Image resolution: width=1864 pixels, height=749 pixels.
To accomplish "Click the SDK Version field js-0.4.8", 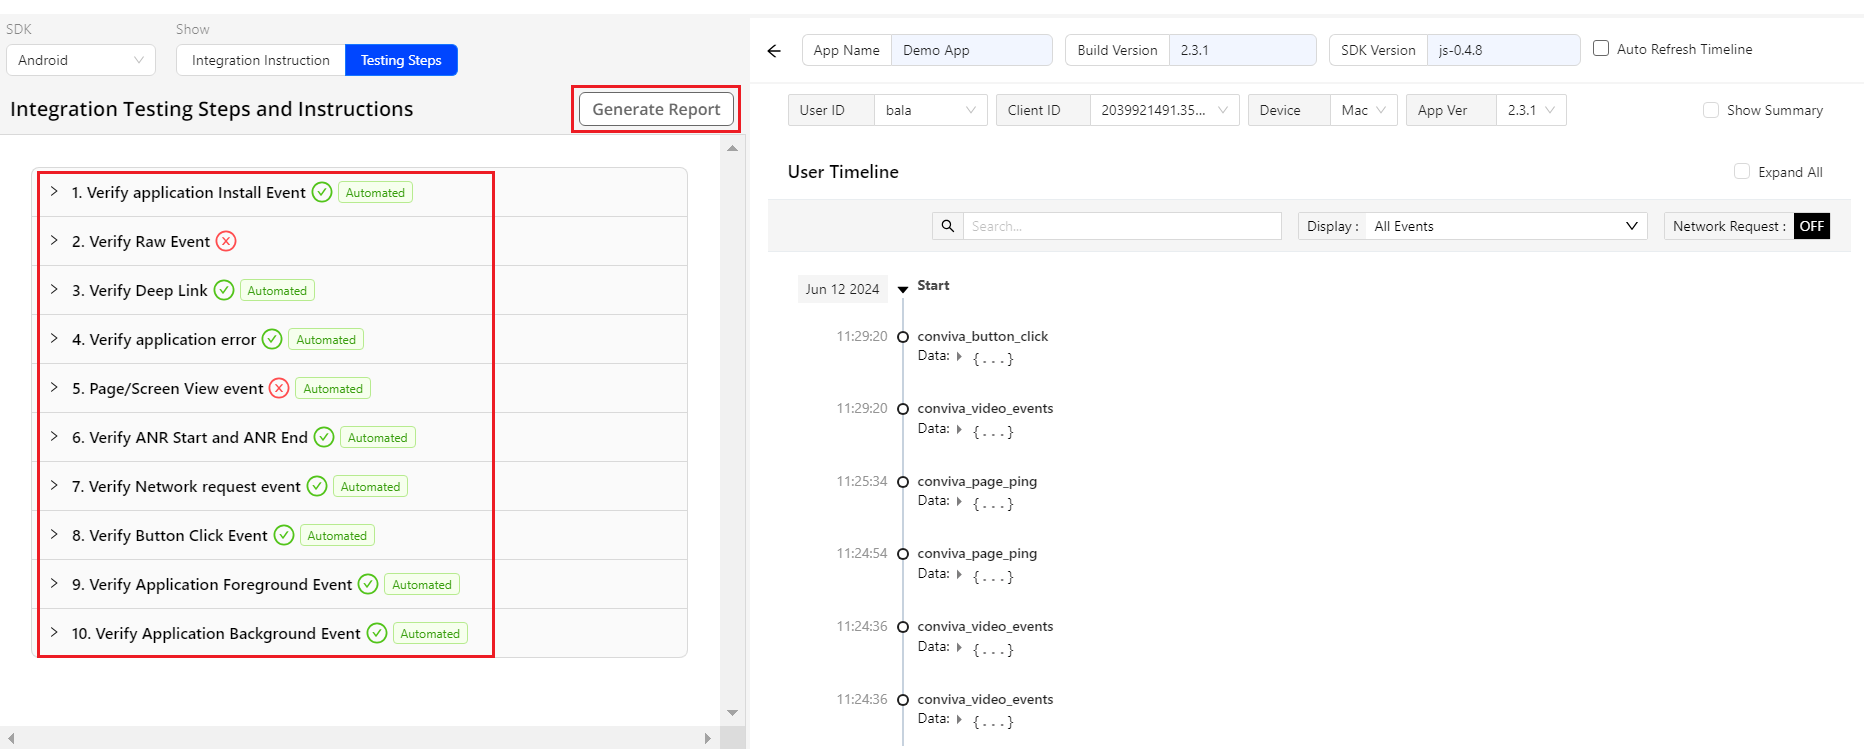I will (1503, 50).
